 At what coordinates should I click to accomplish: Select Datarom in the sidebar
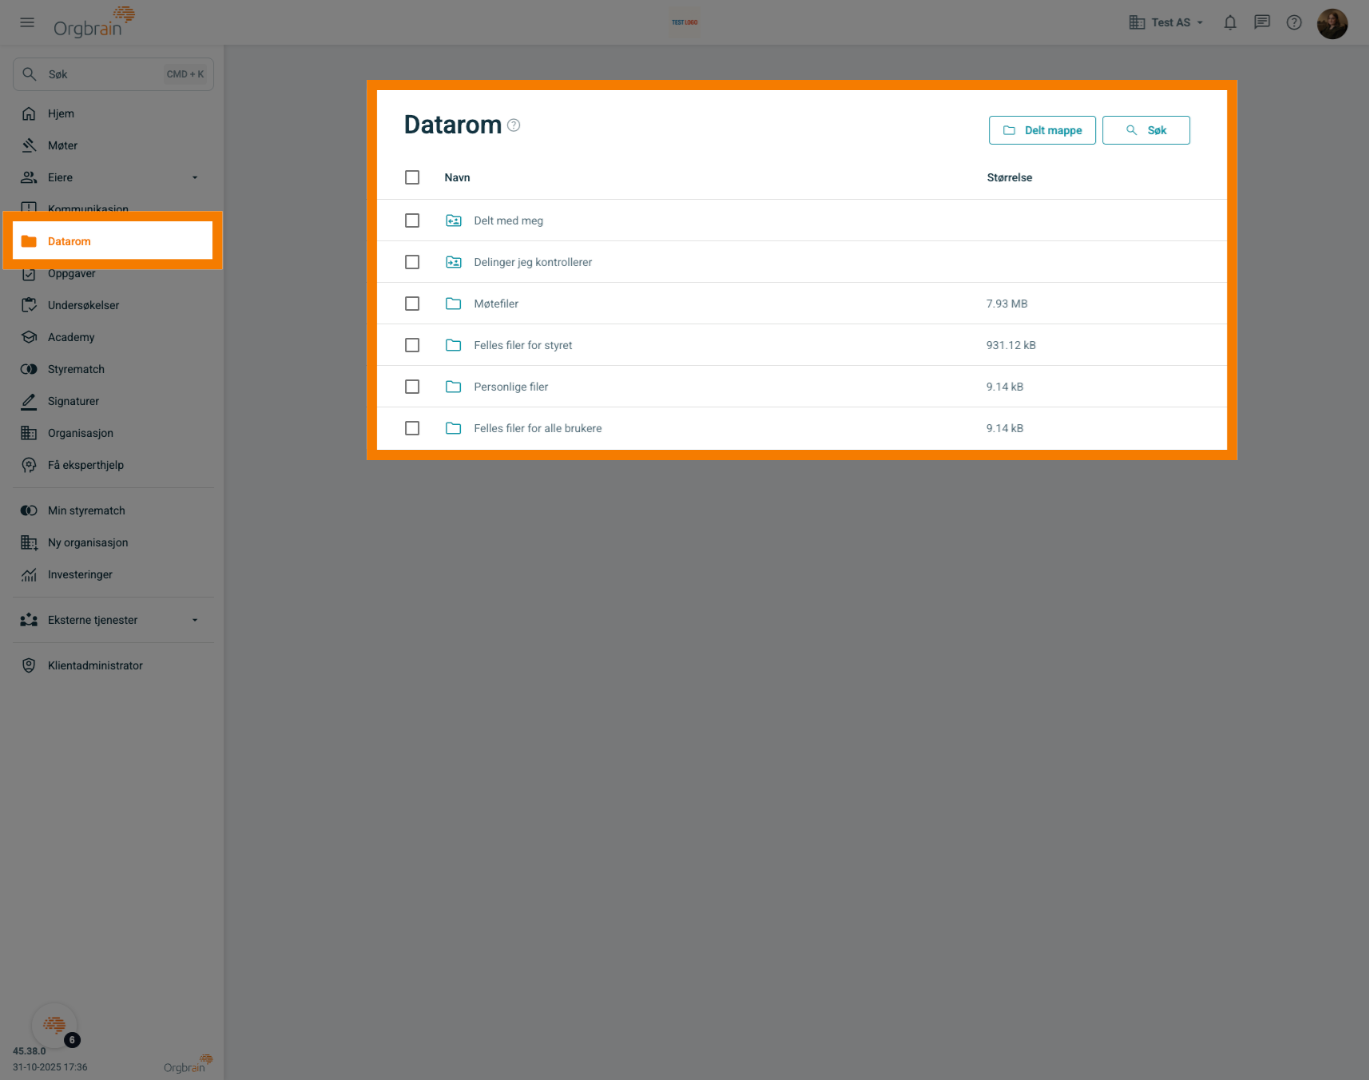click(x=113, y=241)
